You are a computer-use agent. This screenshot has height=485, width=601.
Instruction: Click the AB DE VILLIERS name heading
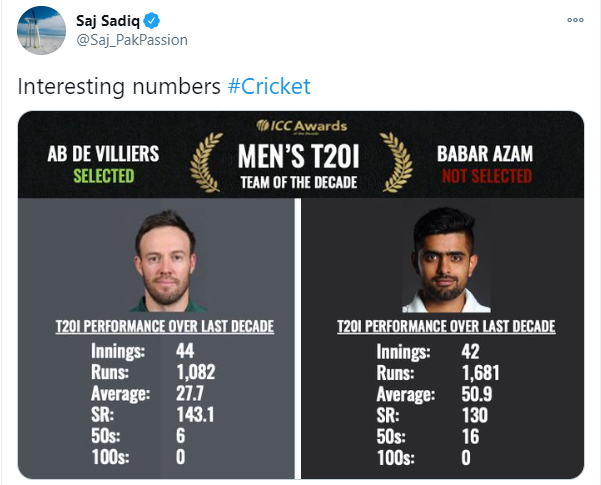tap(105, 155)
